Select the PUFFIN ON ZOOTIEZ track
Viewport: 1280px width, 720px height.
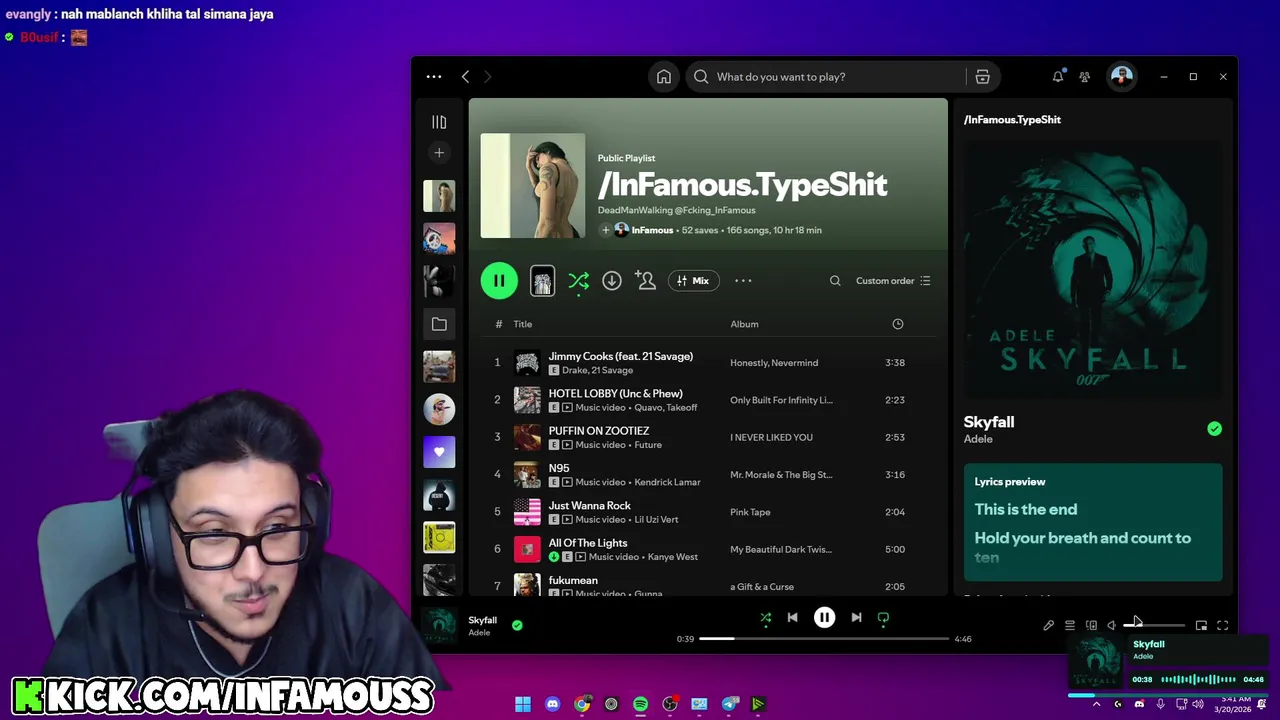click(x=598, y=430)
